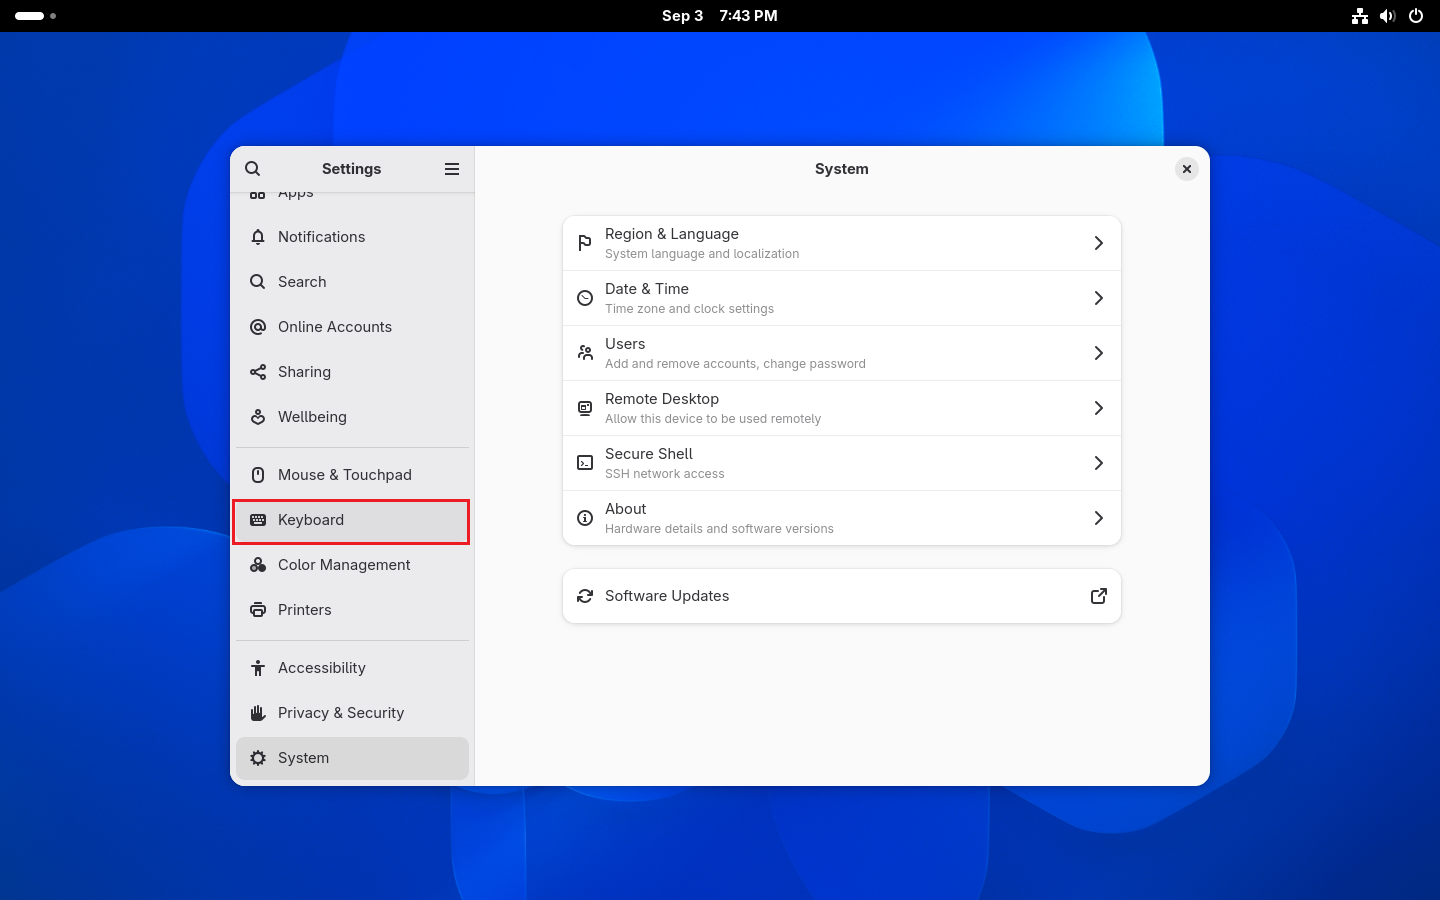
Task: Switch to the Accessibility panel
Action: 352,668
